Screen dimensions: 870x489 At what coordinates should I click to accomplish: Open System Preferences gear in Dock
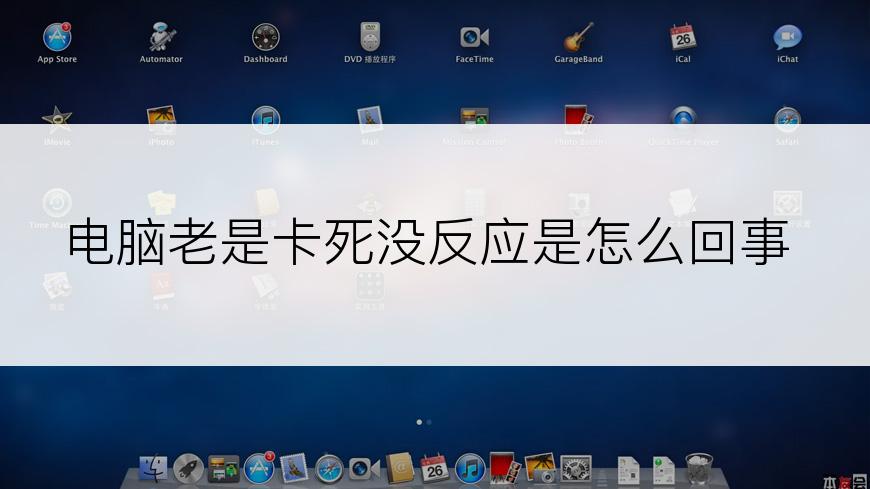tap(576, 469)
